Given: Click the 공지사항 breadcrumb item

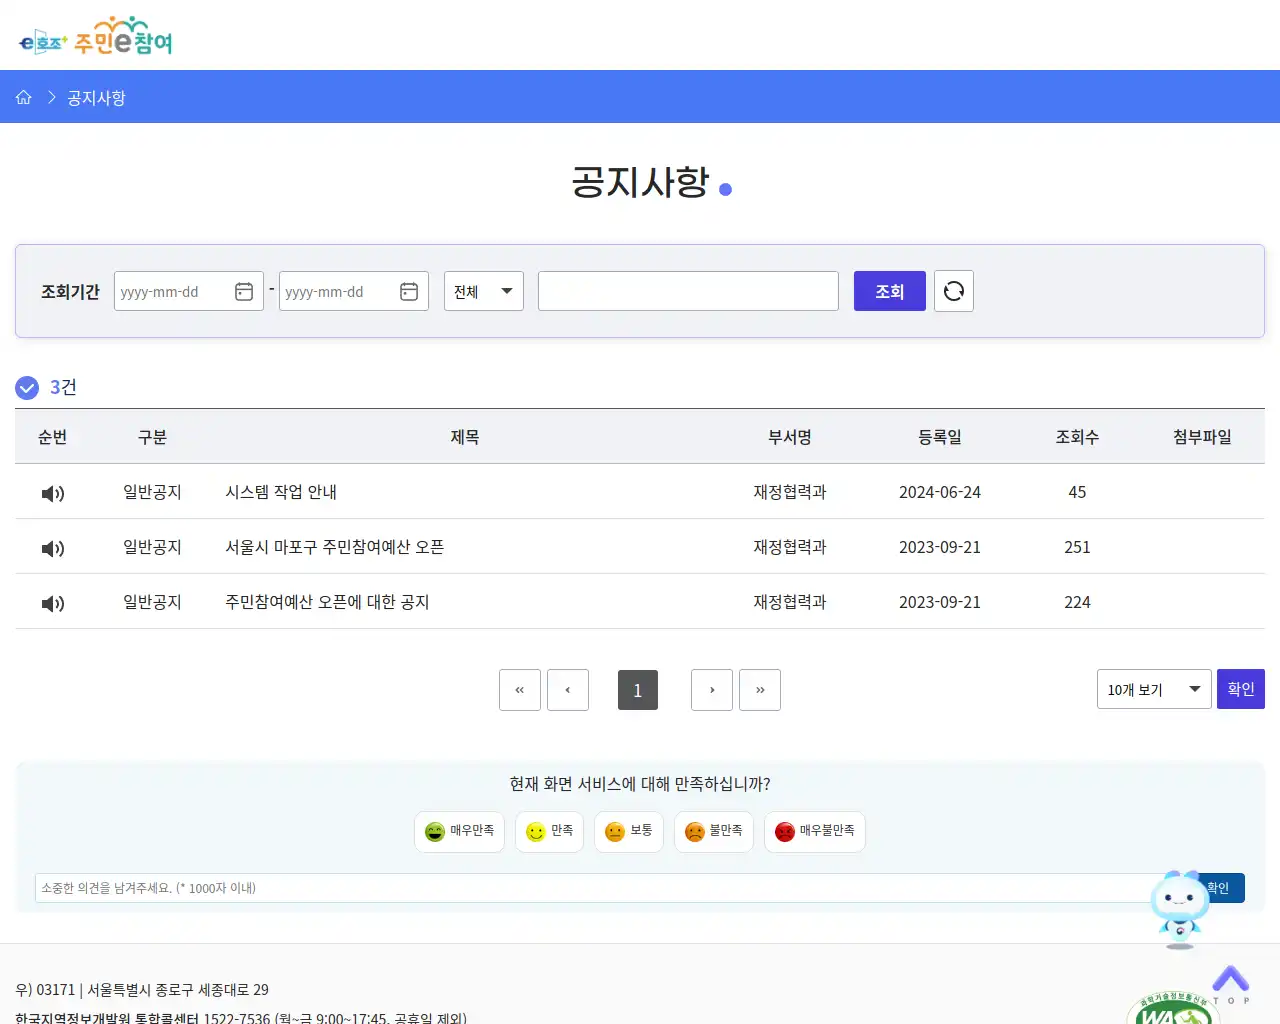Looking at the screenshot, I should pyautogui.click(x=96, y=98).
